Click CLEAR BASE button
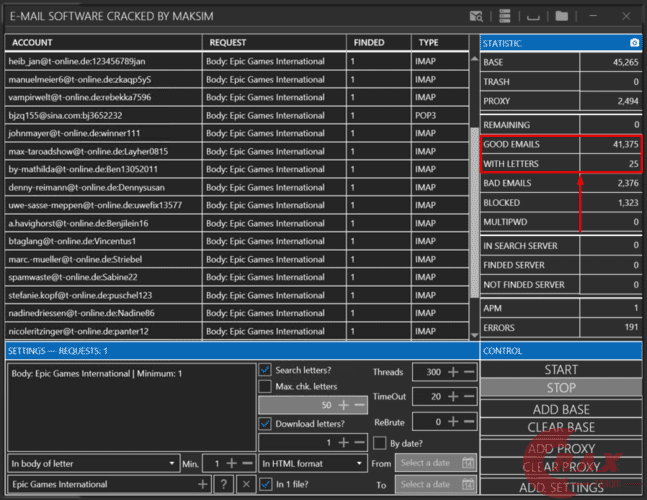The height and width of the screenshot is (500, 647). point(561,427)
